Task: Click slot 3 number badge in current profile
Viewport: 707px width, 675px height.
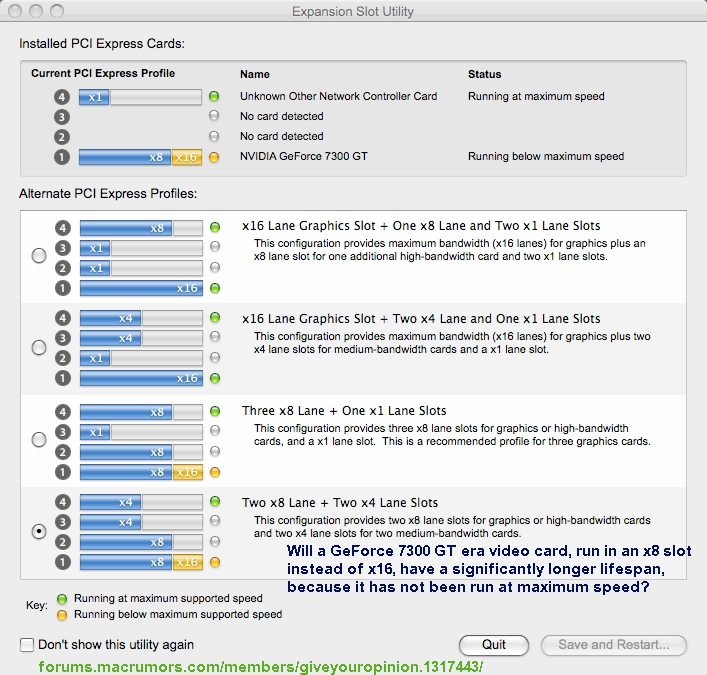Action: pyautogui.click(x=62, y=117)
